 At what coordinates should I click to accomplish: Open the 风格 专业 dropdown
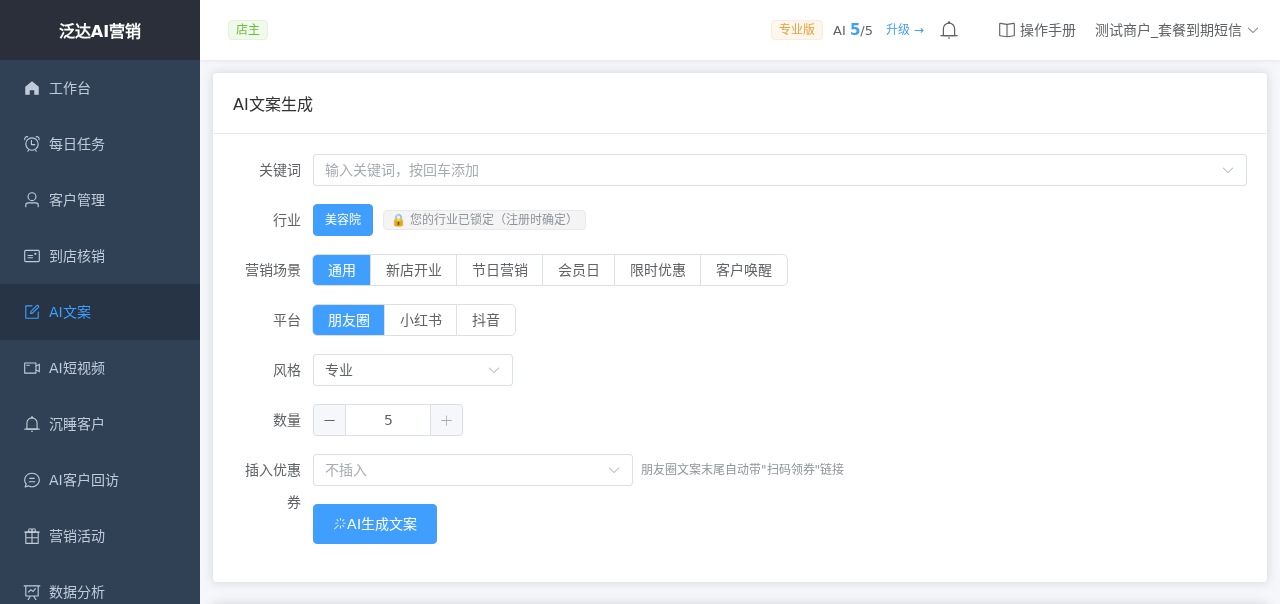click(x=413, y=370)
